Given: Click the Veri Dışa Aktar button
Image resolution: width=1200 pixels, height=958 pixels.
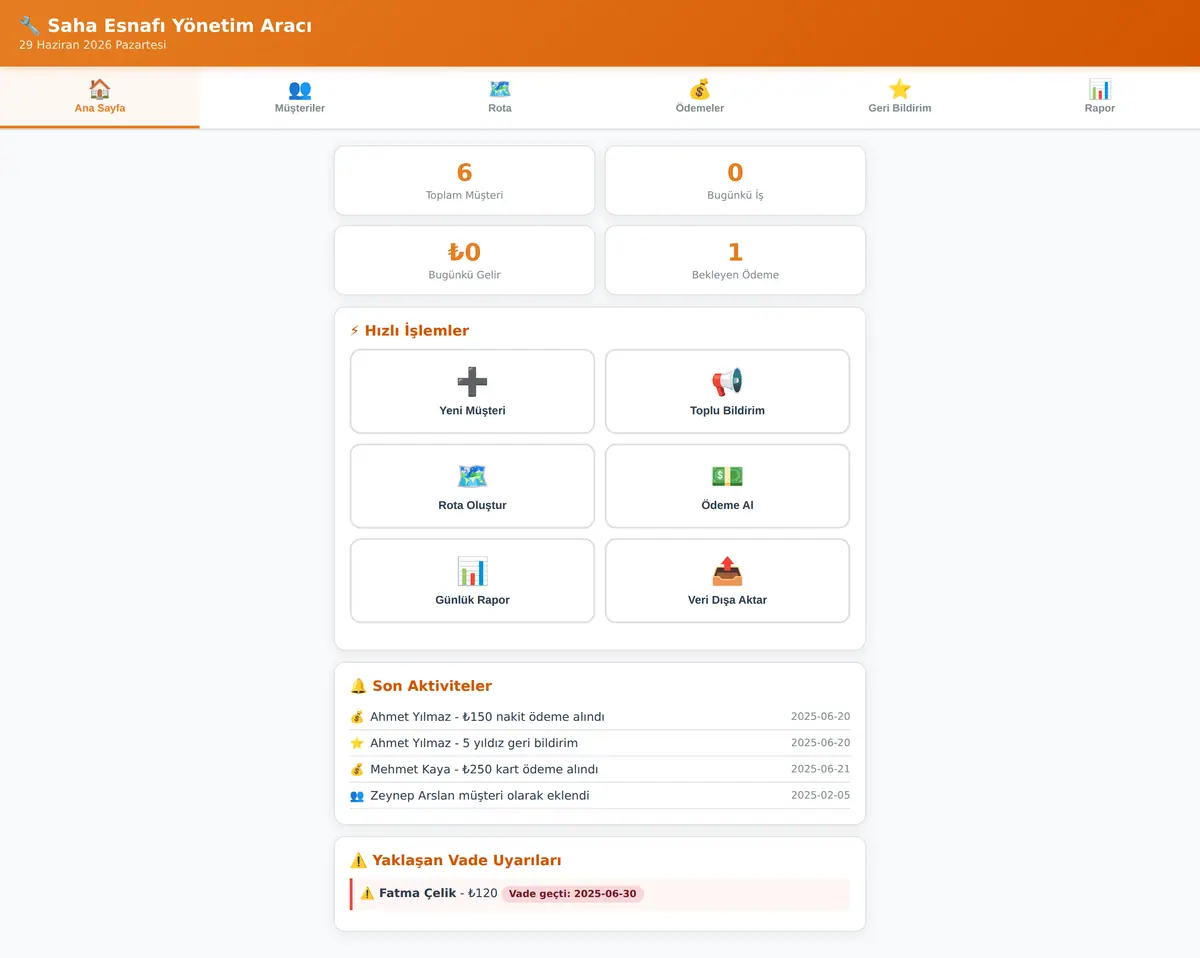Looking at the screenshot, I should point(727,581).
